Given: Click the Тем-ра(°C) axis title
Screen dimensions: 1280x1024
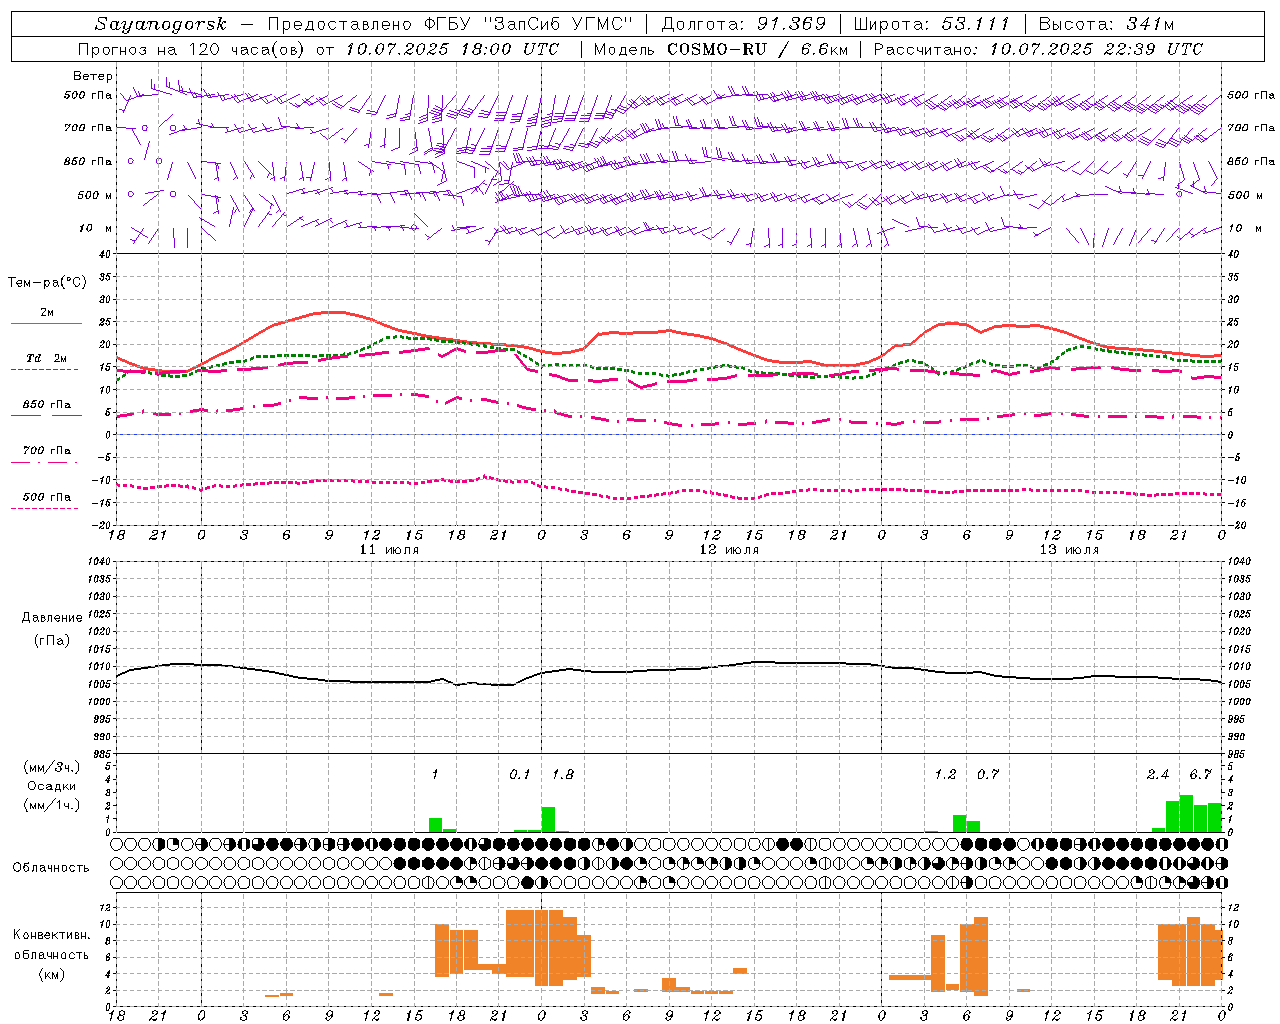Looking at the screenshot, I should pos(47,282).
